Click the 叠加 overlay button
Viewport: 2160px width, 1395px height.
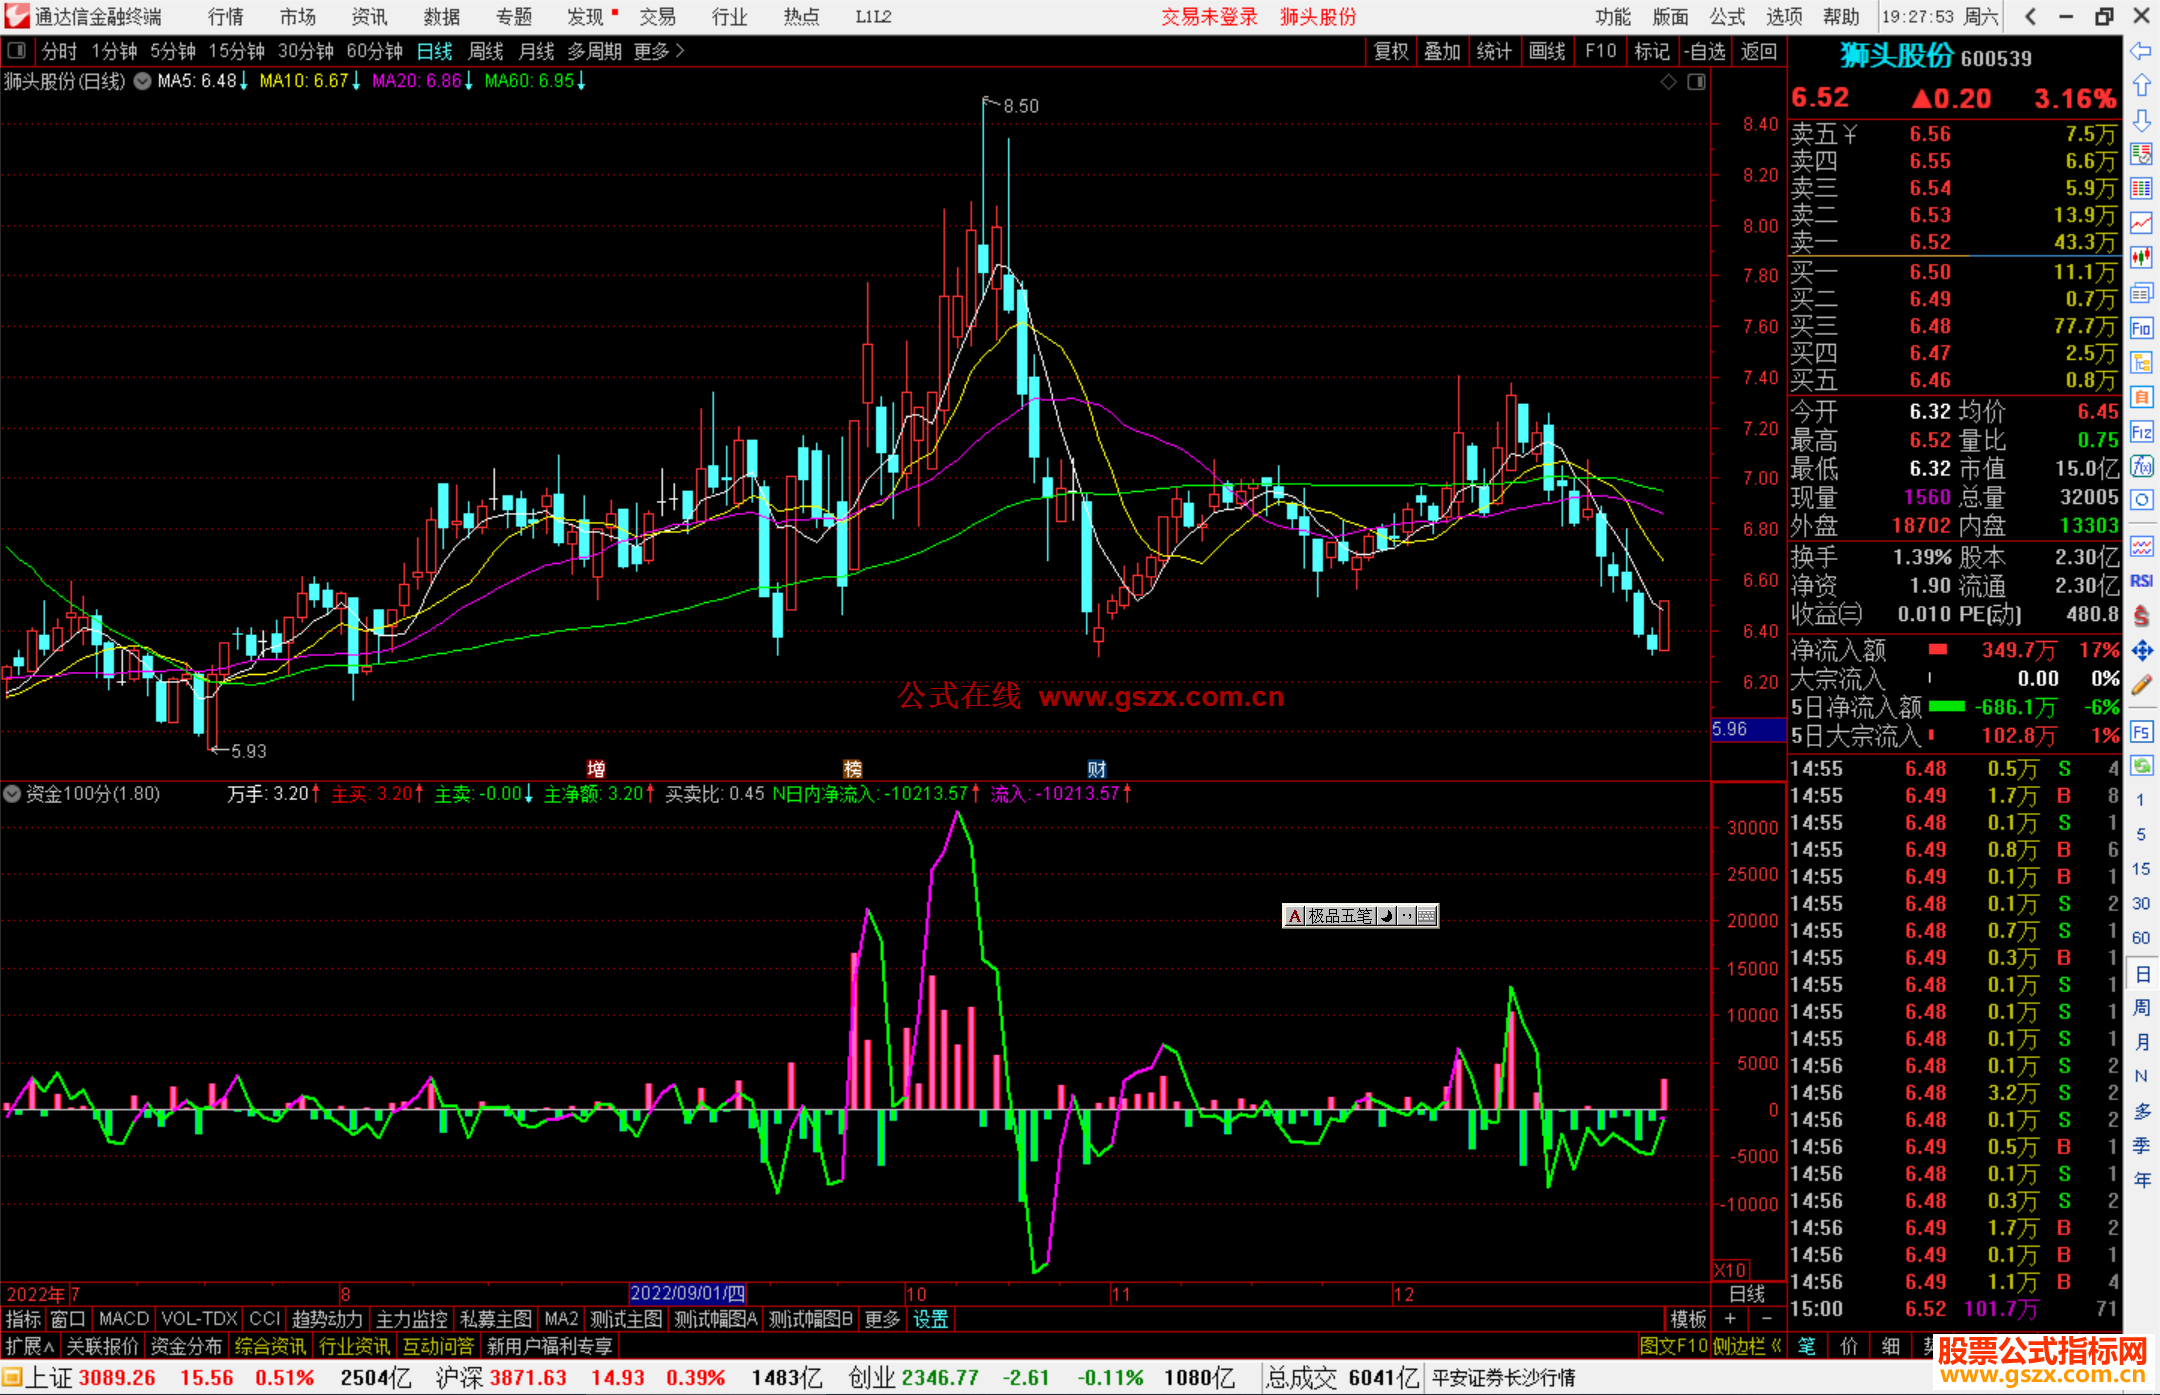coord(1443,51)
